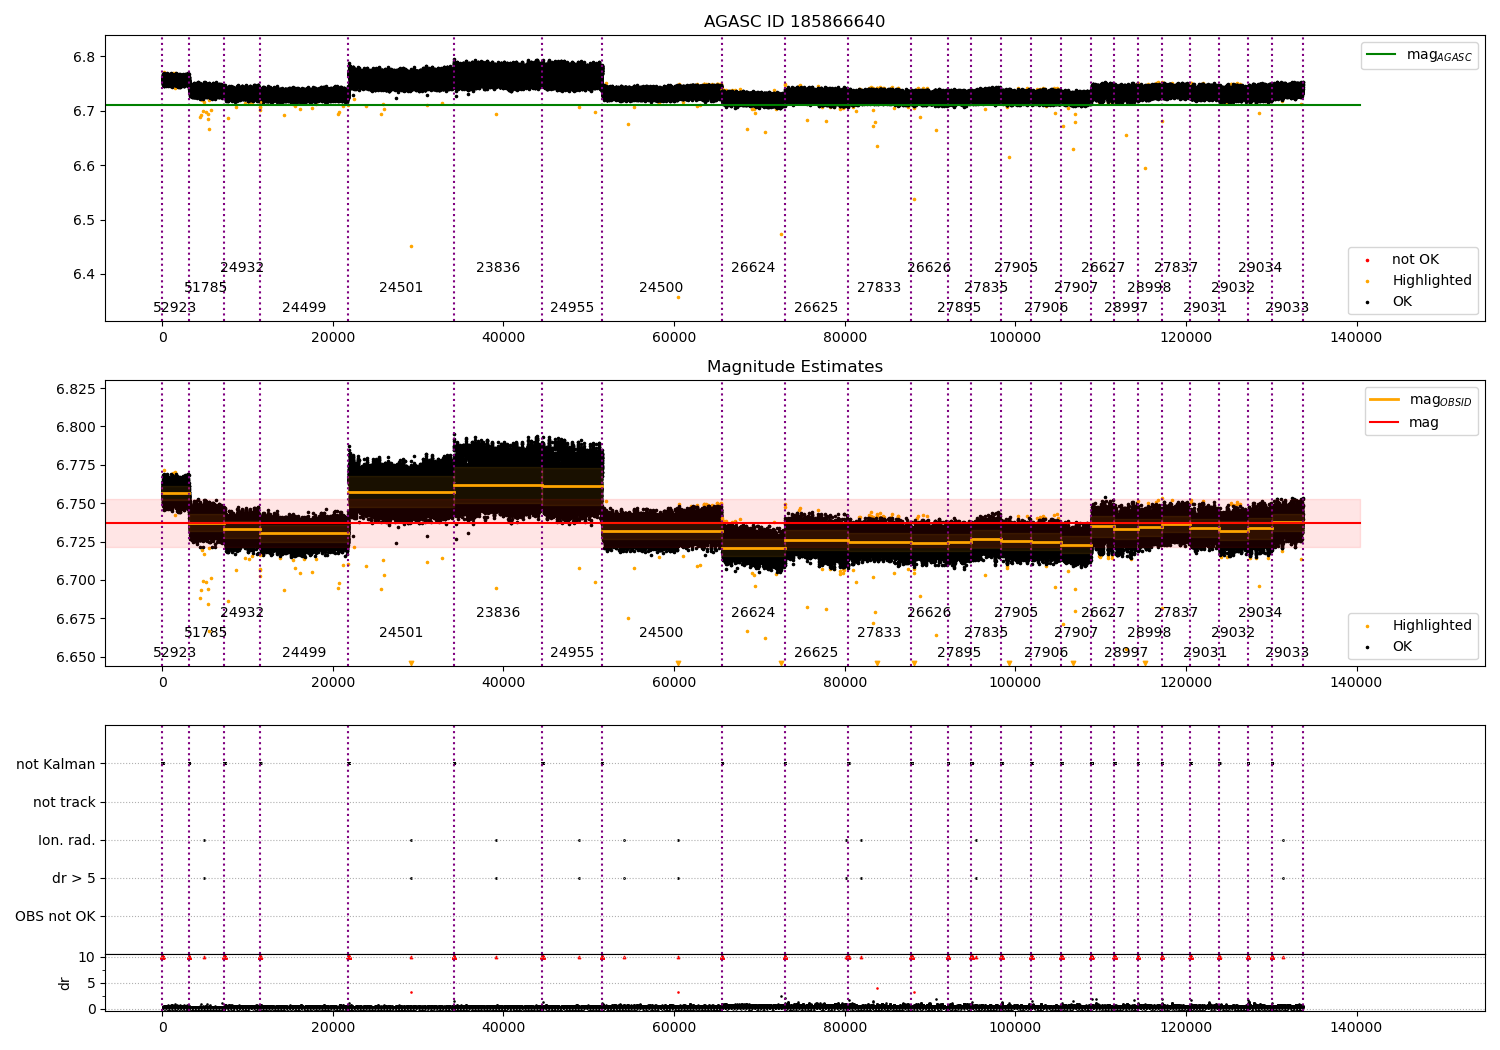Click "Highlighted" in the top plot legend
1500x1050 pixels.
[1432, 281]
